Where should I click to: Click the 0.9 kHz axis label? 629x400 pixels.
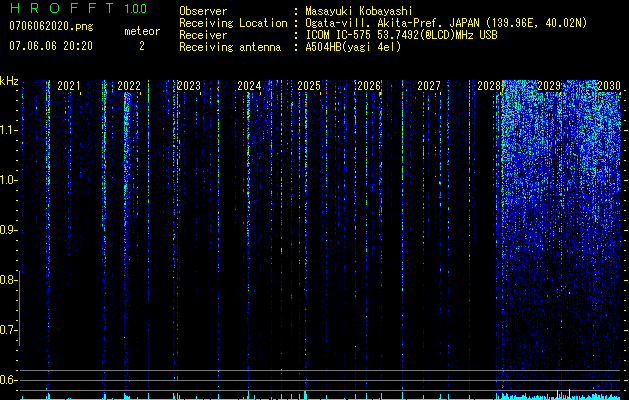[x=7, y=230]
